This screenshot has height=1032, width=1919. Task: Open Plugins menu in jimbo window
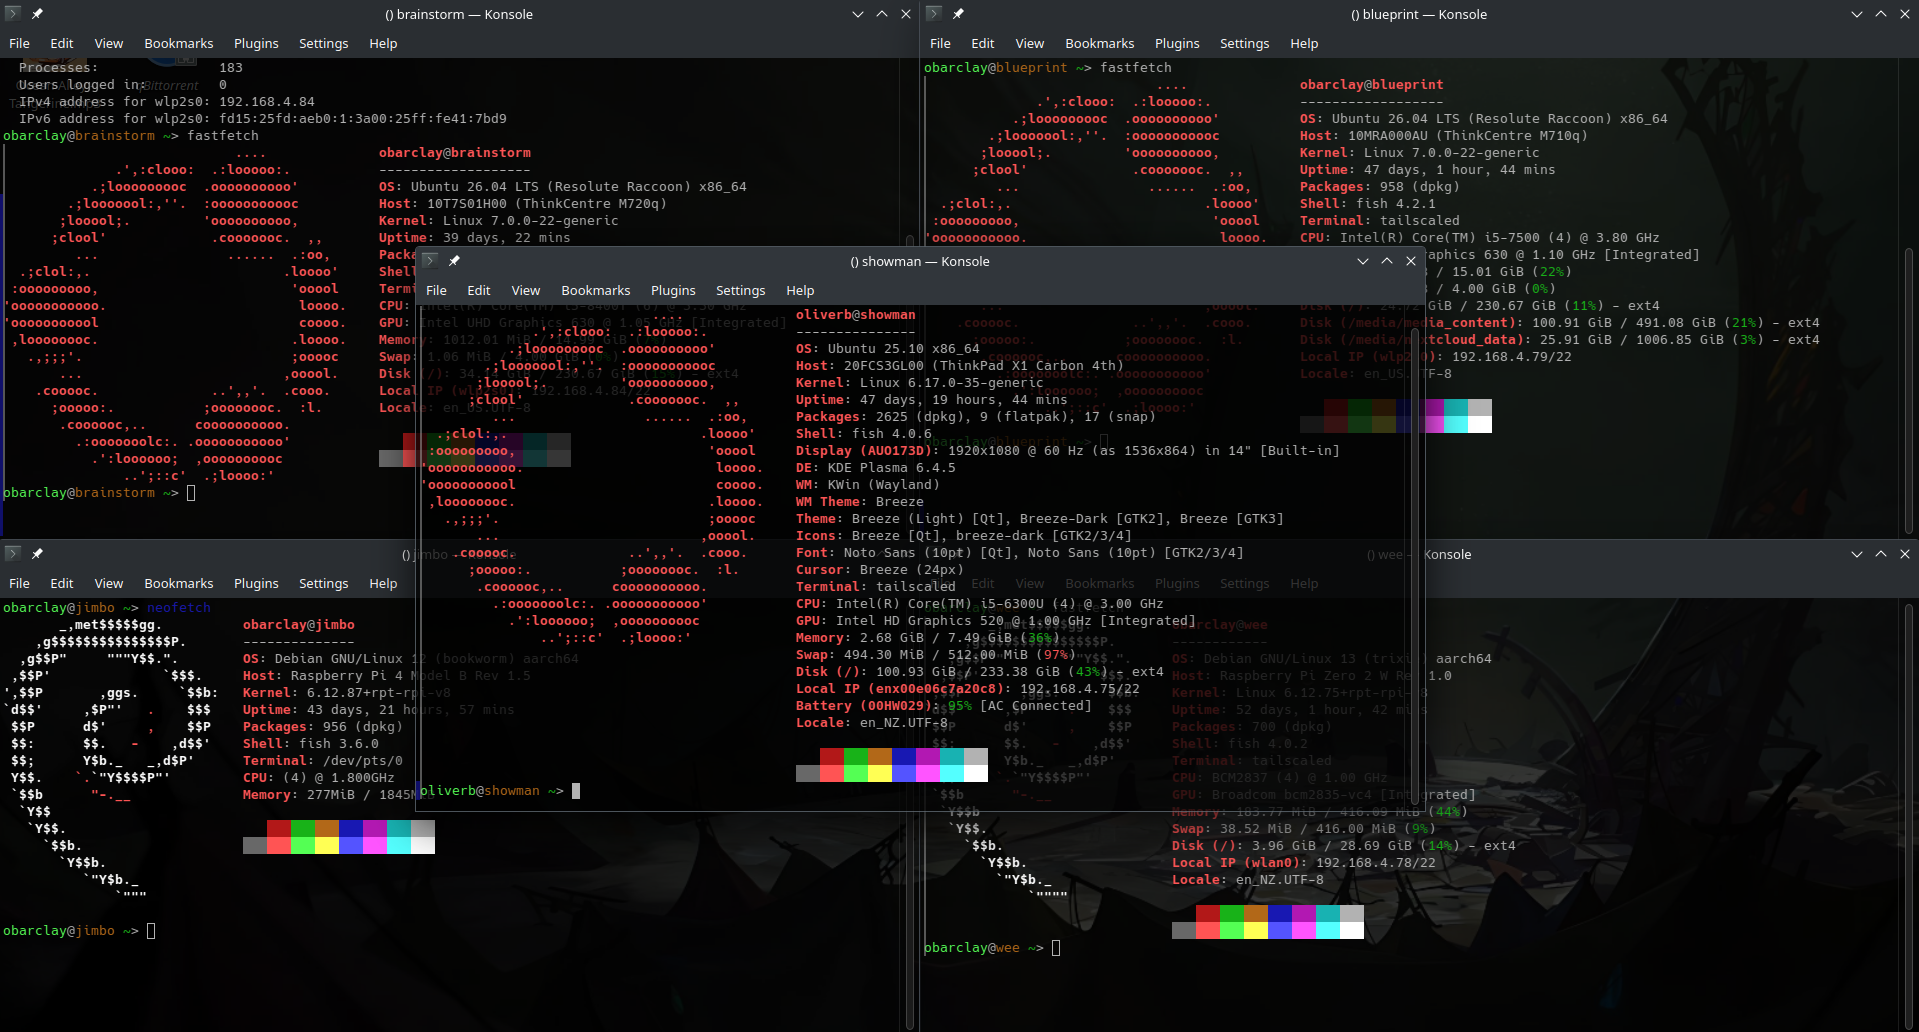coord(256,583)
